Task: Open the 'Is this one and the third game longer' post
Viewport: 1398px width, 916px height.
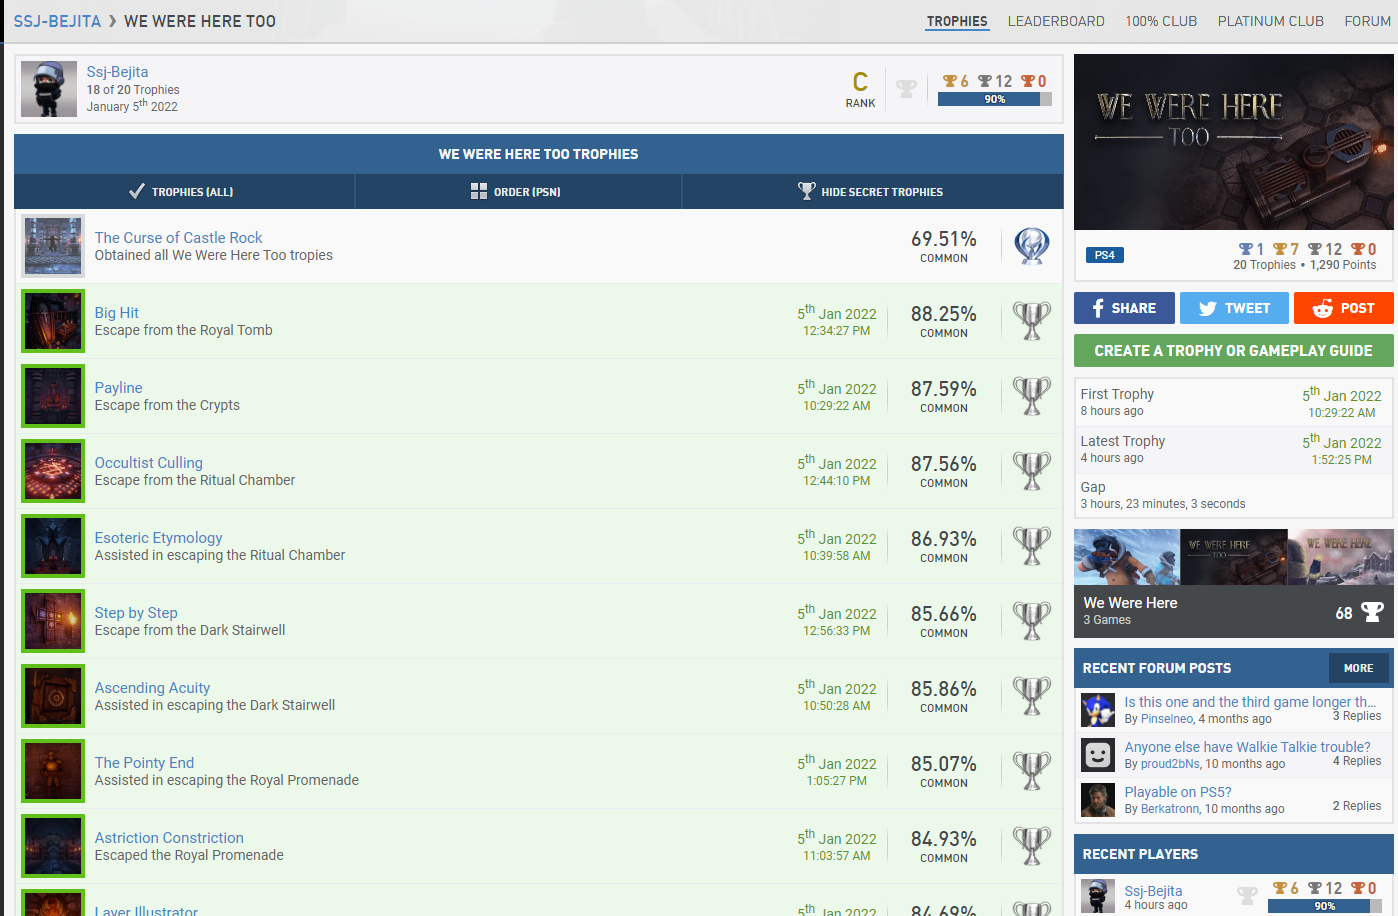Action: click(x=1250, y=702)
